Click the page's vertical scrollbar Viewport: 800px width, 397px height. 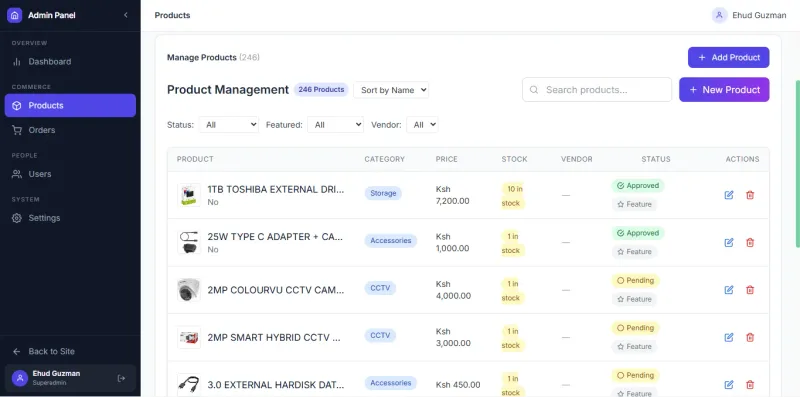797,163
